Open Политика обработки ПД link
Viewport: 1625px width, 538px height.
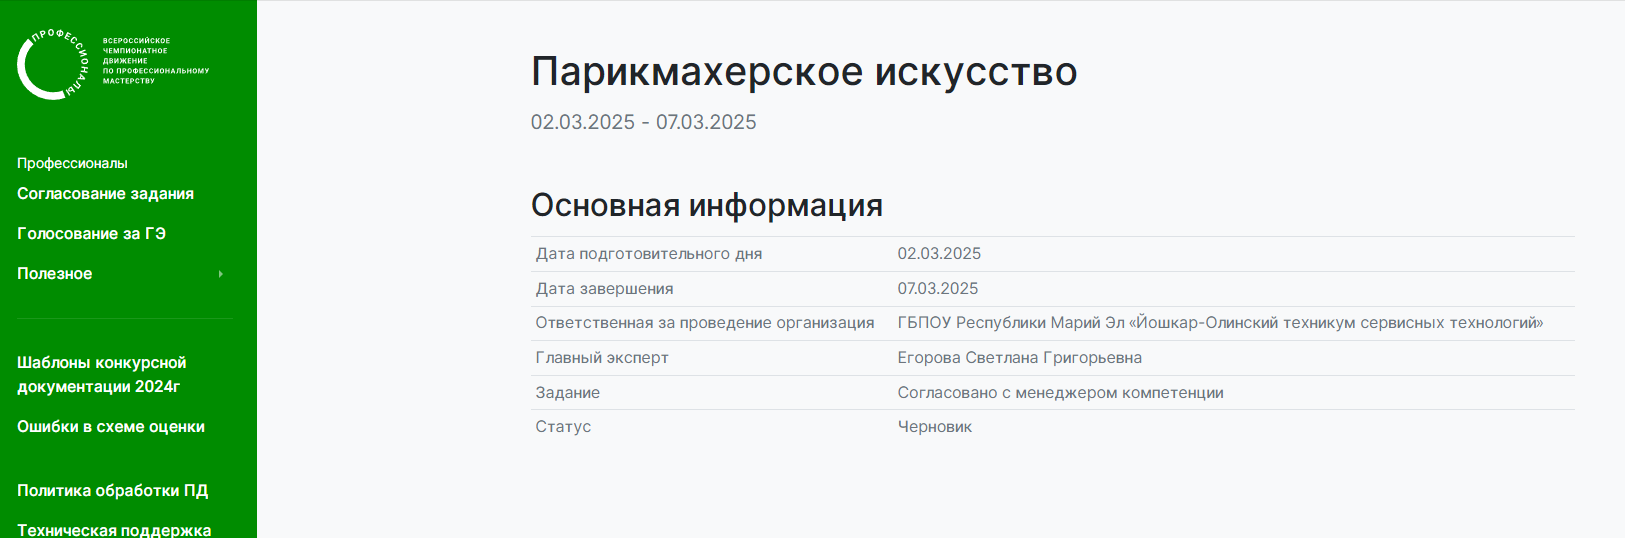point(113,490)
